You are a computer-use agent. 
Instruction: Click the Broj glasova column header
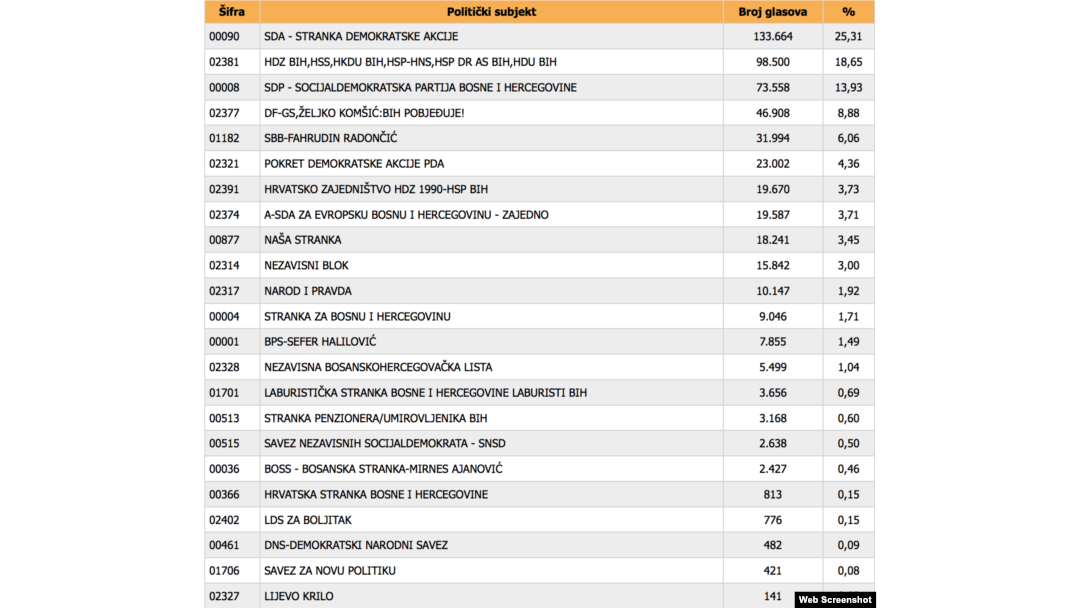773,12
